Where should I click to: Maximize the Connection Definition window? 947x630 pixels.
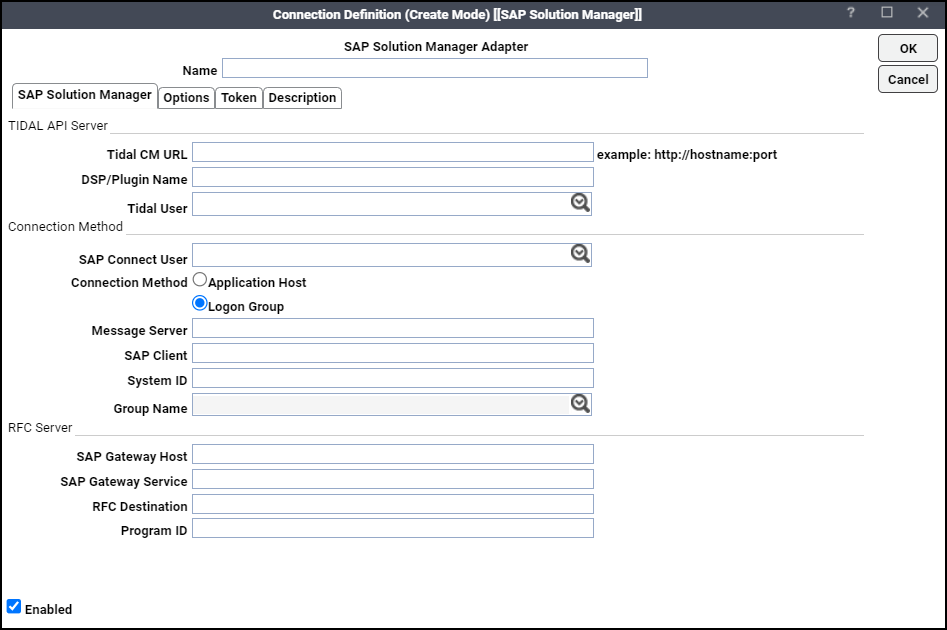pyautogui.click(x=887, y=13)
